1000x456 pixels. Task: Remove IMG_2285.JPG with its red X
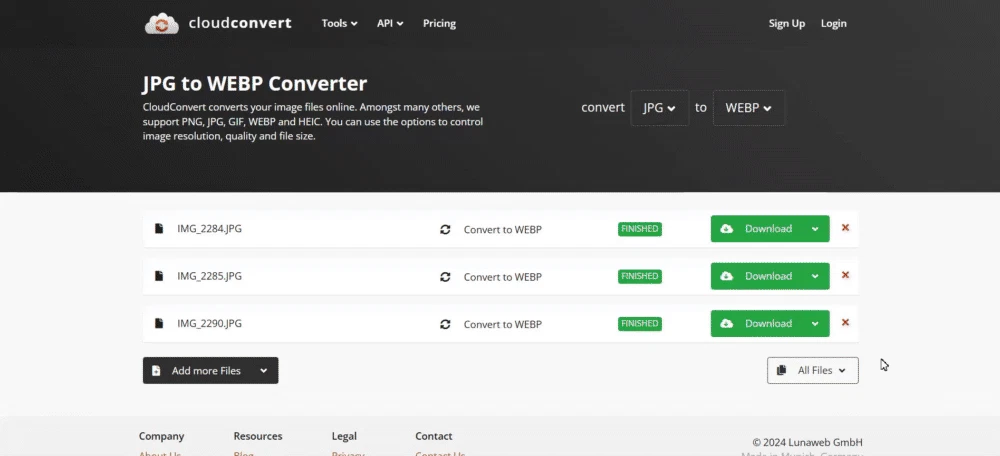click(x=845, y=275)
